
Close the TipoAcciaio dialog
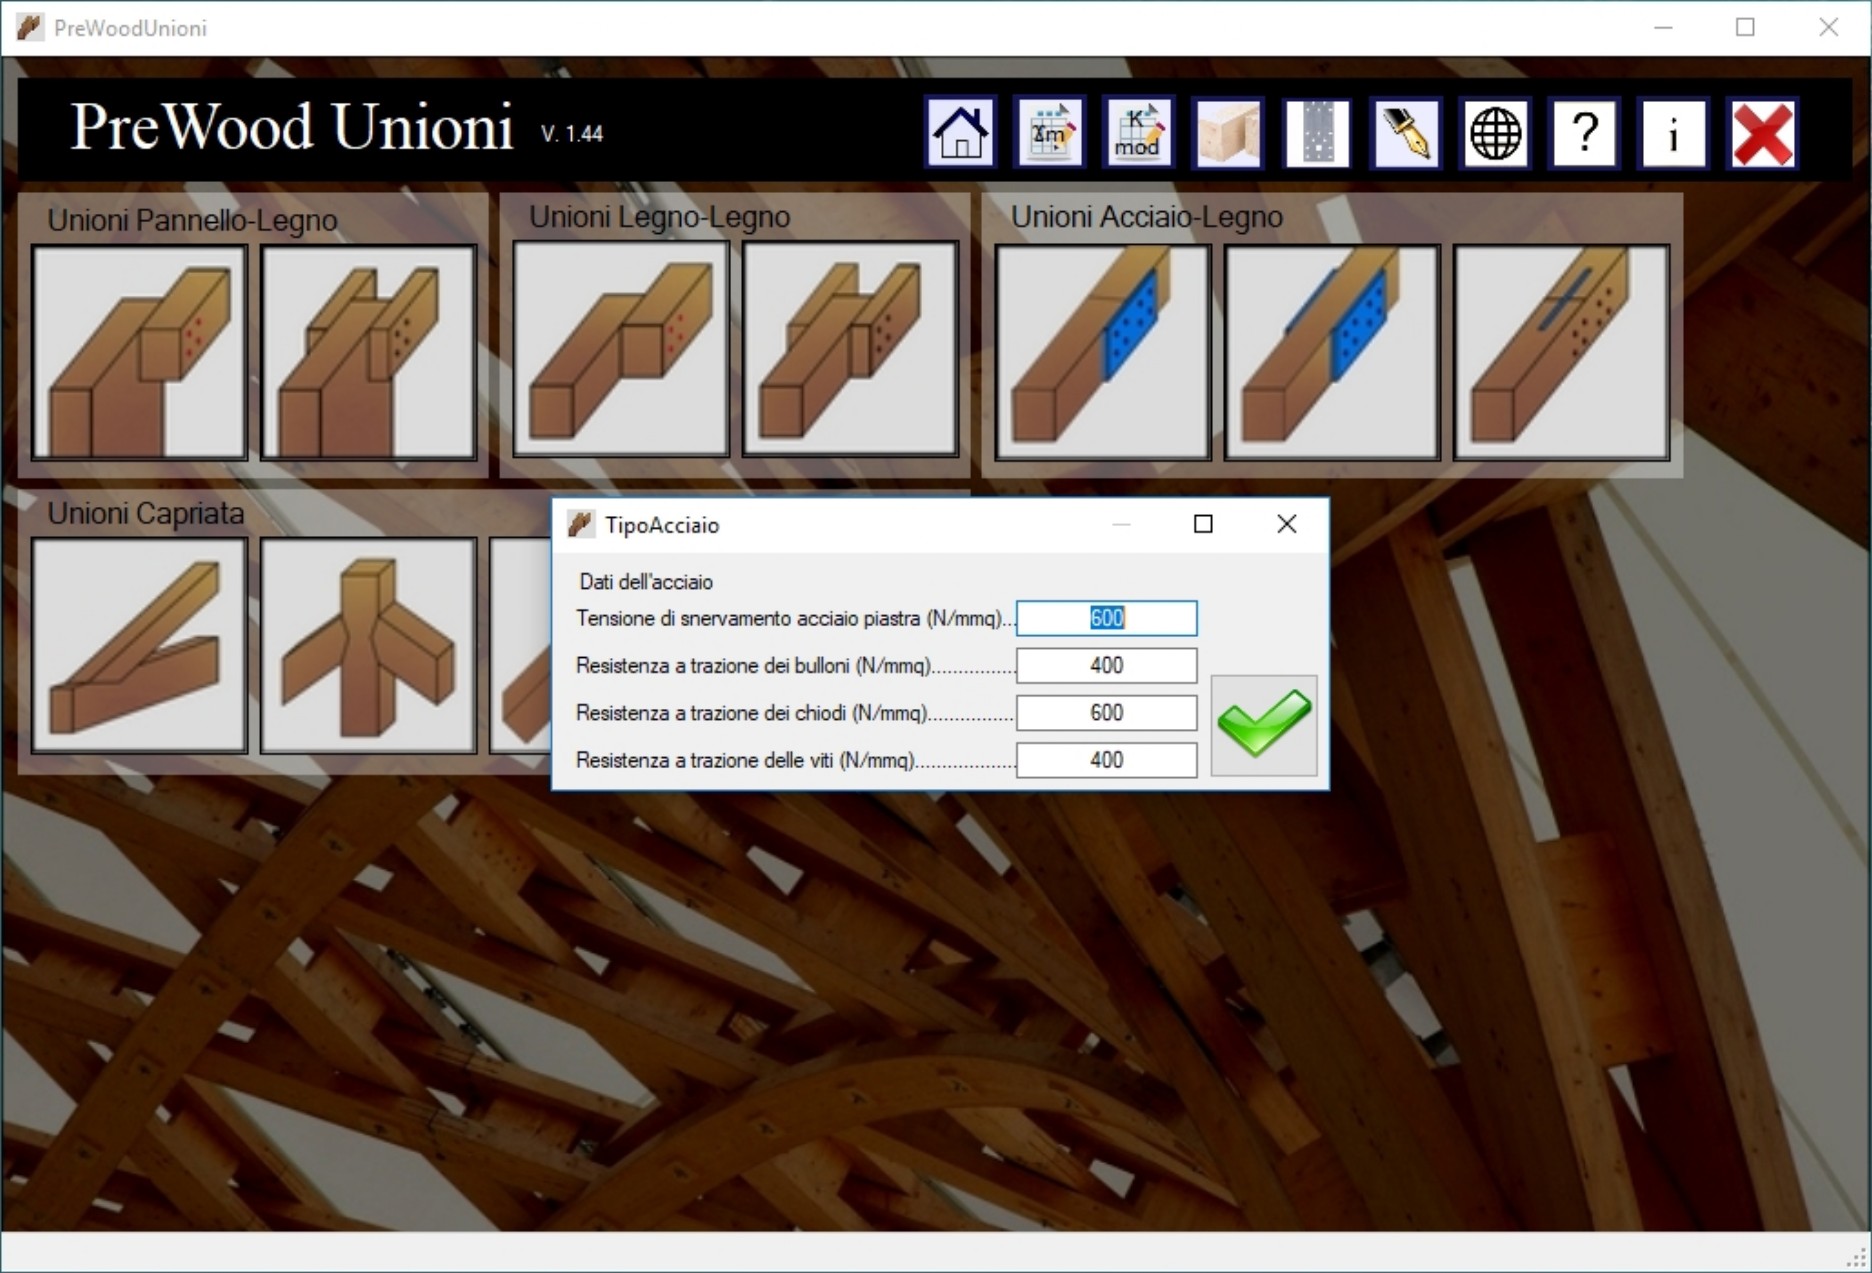[1287, 524]
